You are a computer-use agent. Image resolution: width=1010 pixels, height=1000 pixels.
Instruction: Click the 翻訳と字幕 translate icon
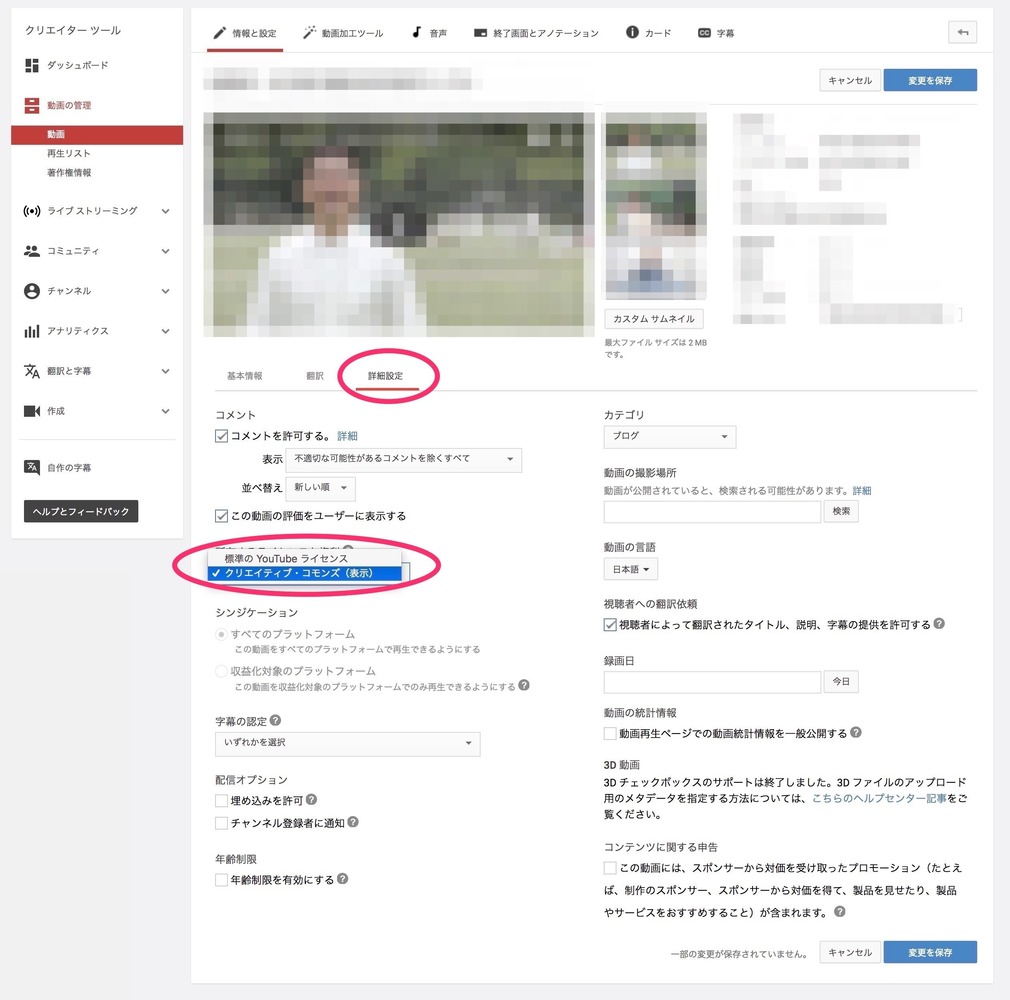[x=32, y=371]
